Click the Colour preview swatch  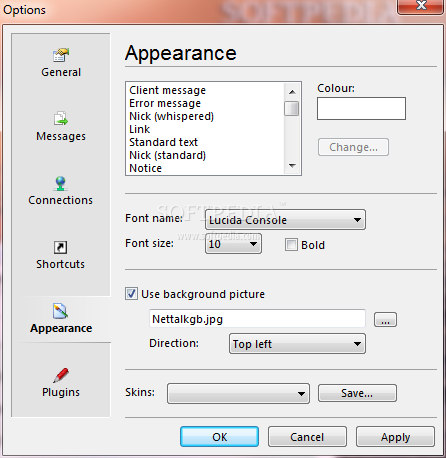(x=361, y=108)
